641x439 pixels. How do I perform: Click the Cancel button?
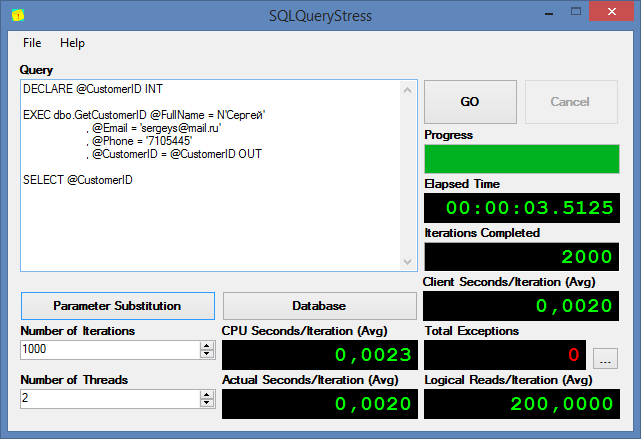[x=571, y=102]
